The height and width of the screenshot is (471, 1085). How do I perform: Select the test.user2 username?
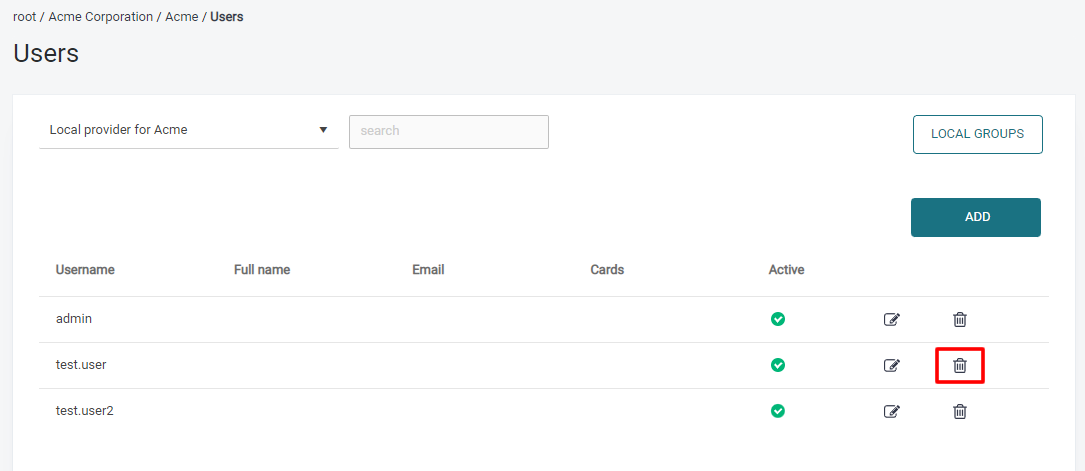85,411
